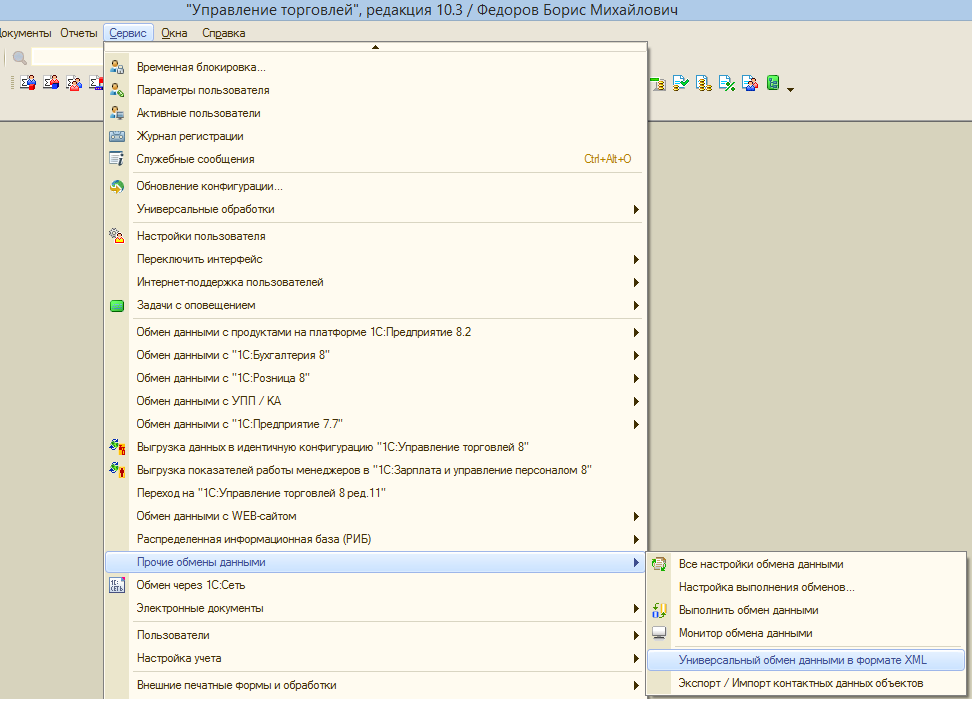Expand Обмен данными с 1С:Предприятие 7.7
Screen dimensions: 973x701
pyautogui.click(x=376, y=424)
